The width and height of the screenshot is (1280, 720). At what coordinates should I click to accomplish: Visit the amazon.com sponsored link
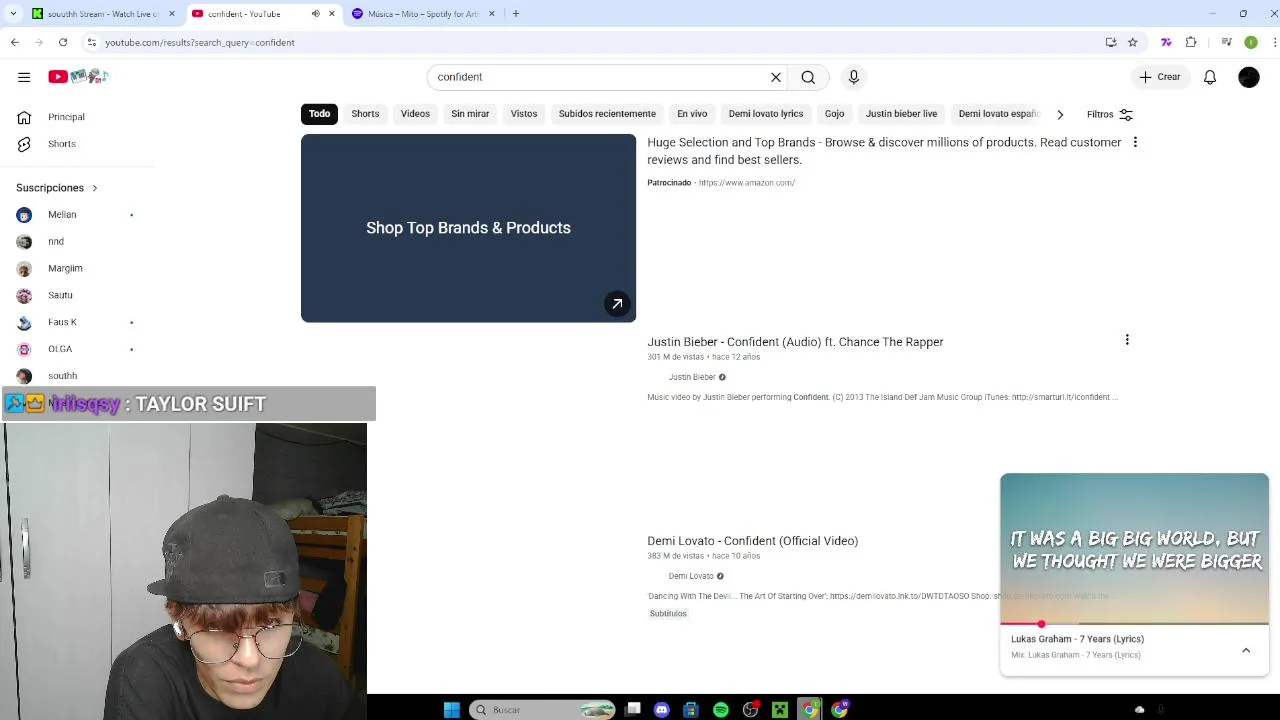point(747,183)
